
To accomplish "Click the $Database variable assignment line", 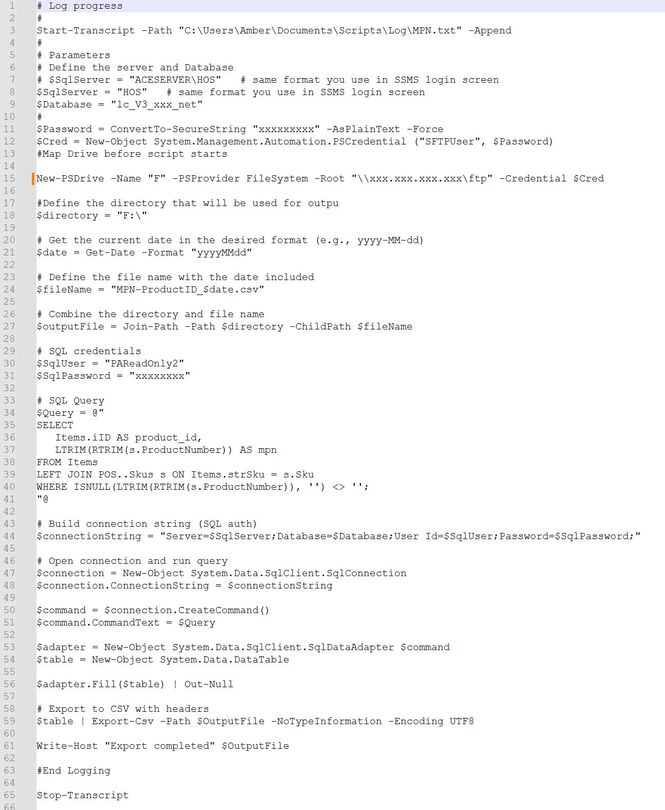I will [119, 104].
